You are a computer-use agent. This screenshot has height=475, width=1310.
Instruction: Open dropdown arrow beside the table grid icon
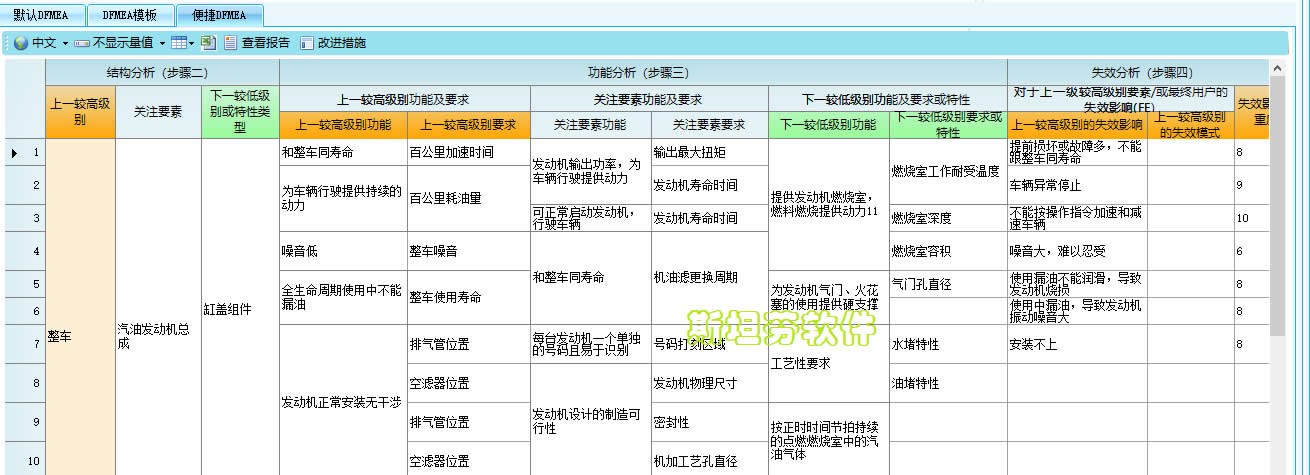[191, 43]
